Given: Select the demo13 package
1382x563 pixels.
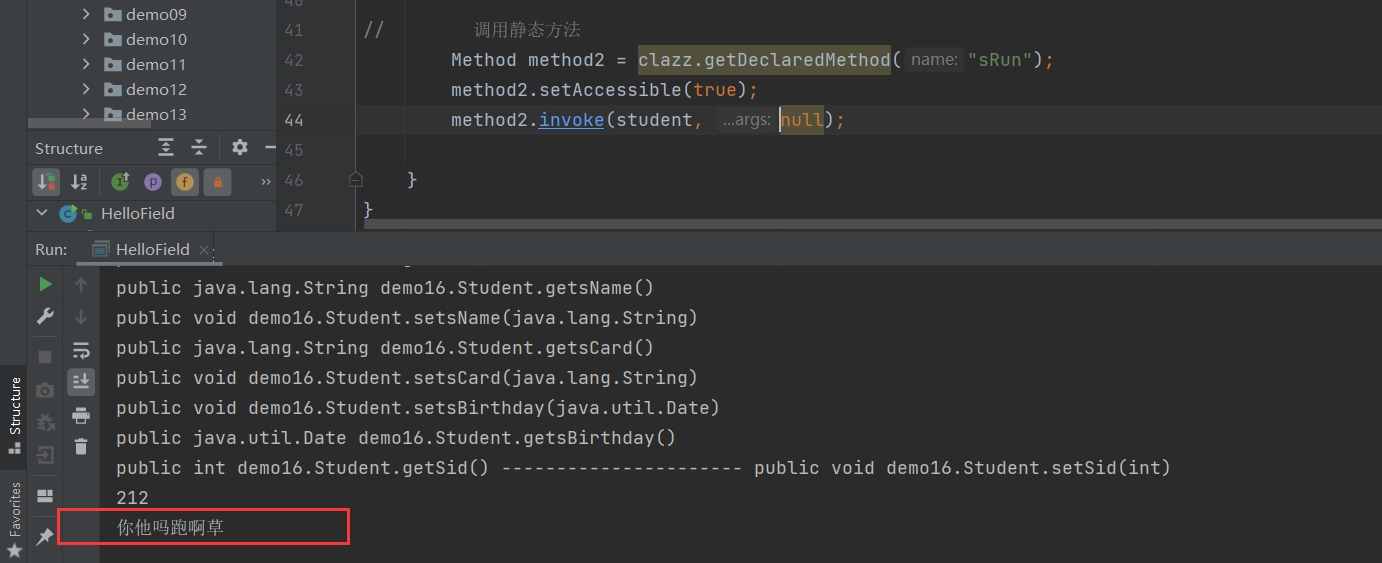Looking at the screenshot, I should pyautogui.click(x=156, y=114).
